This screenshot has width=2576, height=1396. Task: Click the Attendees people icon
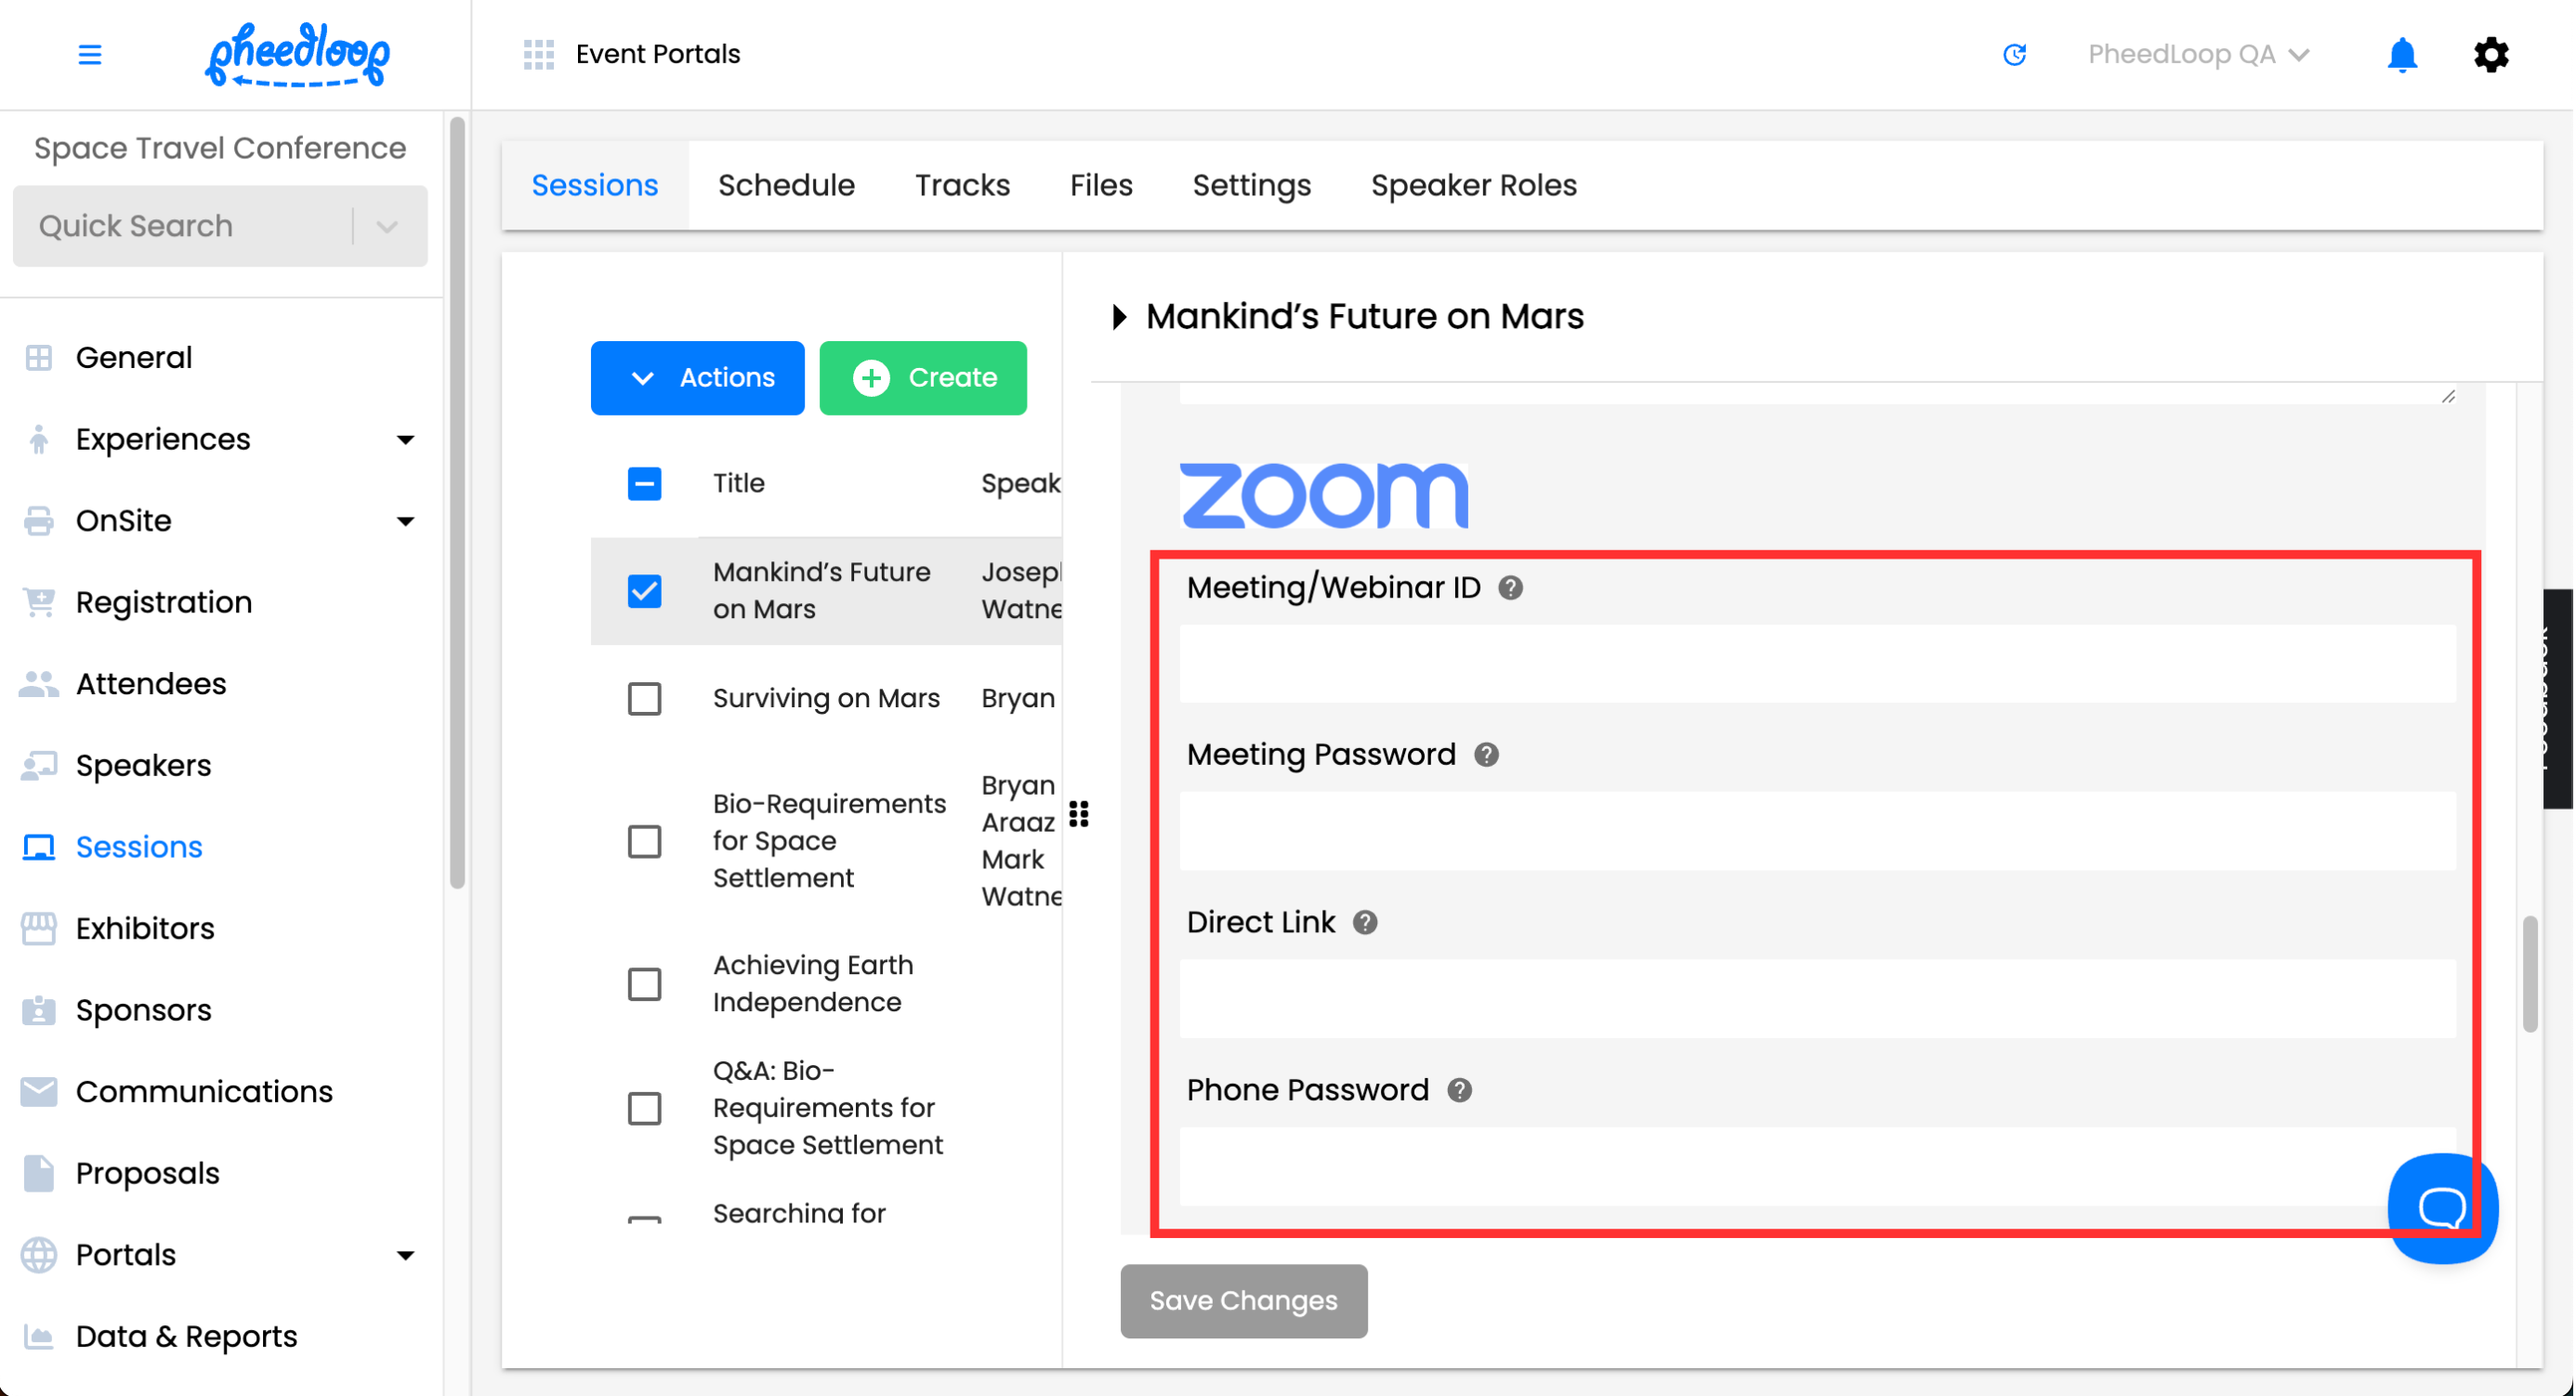38,684
